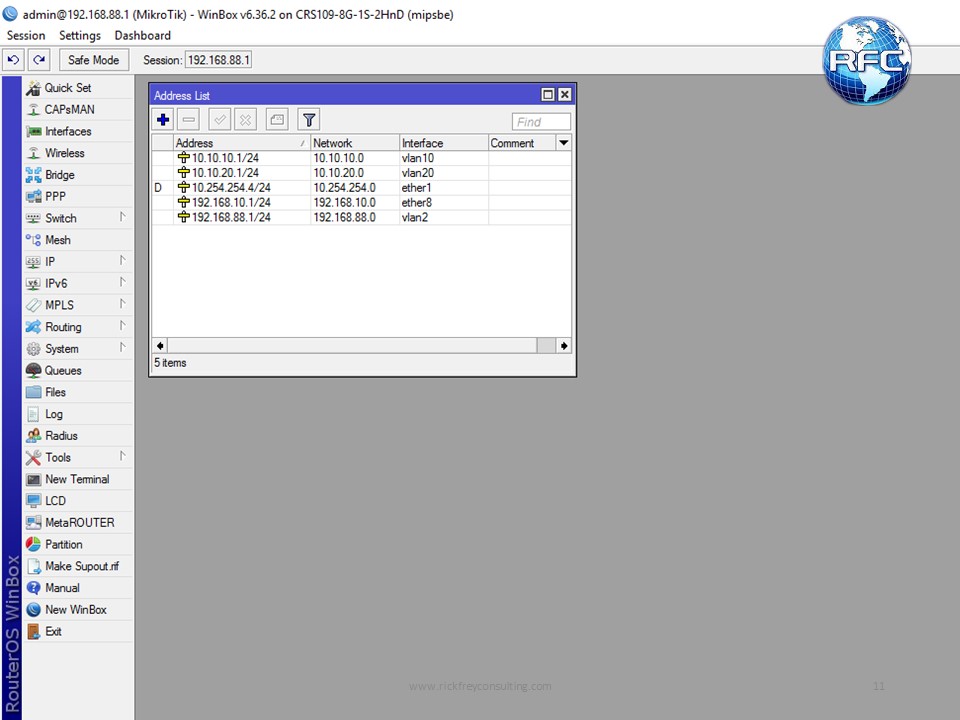The height and width of the screenshot is (720, 960).
Task: Expand the Tools submenu
Action: point(78,457)
